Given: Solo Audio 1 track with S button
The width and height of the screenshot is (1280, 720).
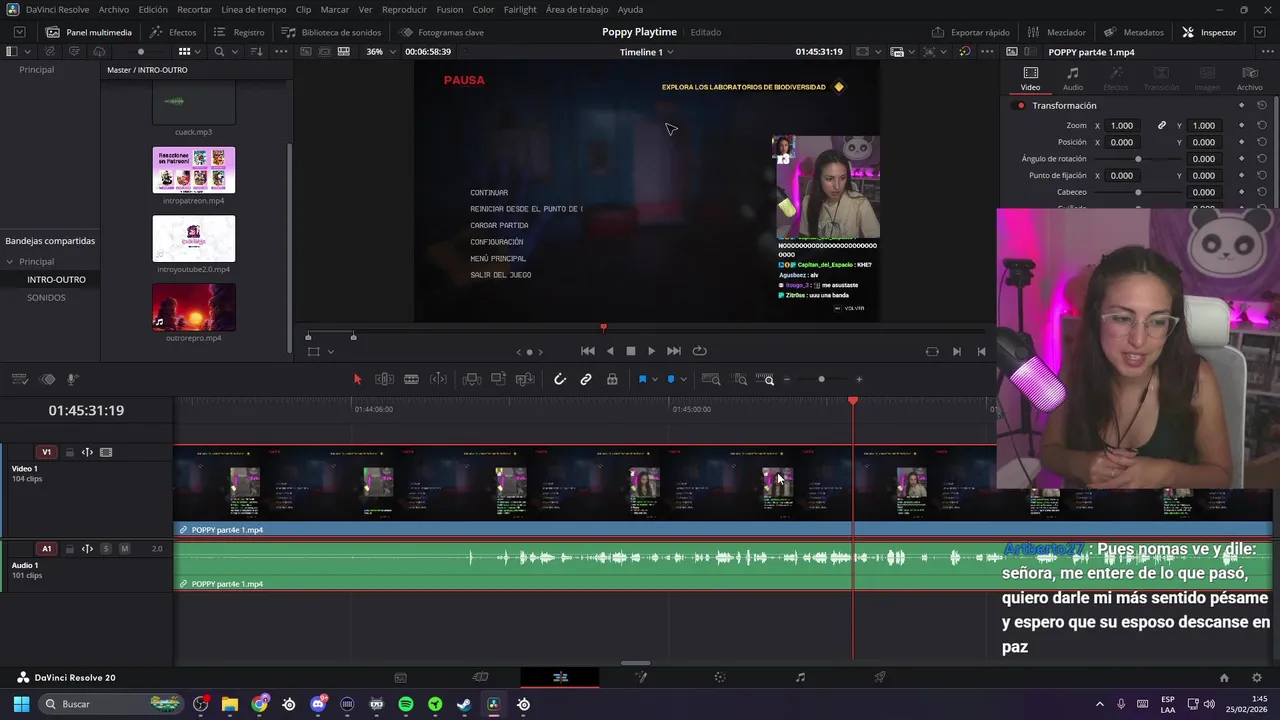Looking at the screenshot, I should pos(106,549).
